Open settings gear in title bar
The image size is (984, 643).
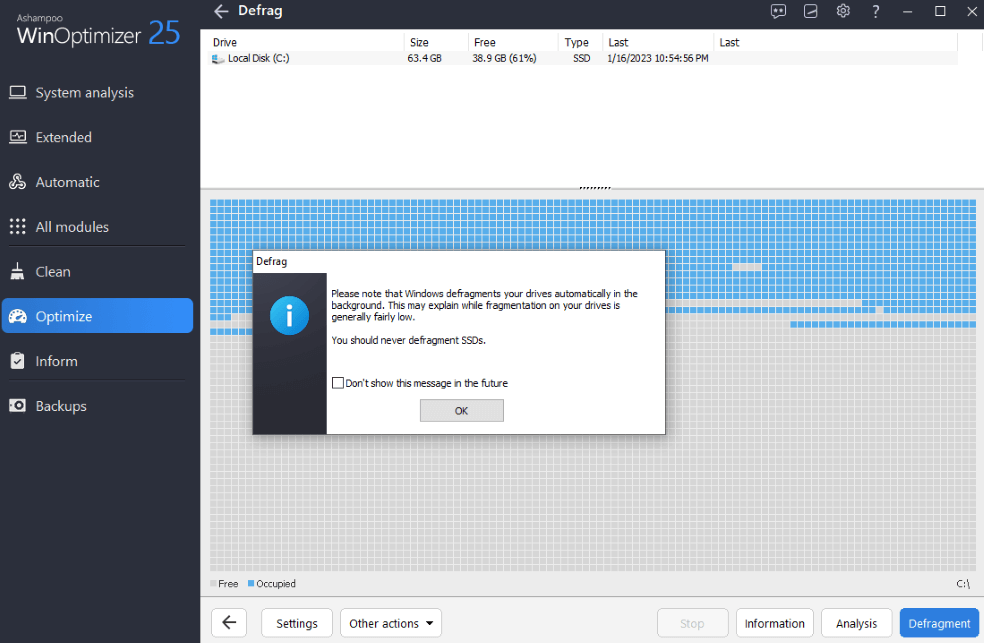click(843, 11)
